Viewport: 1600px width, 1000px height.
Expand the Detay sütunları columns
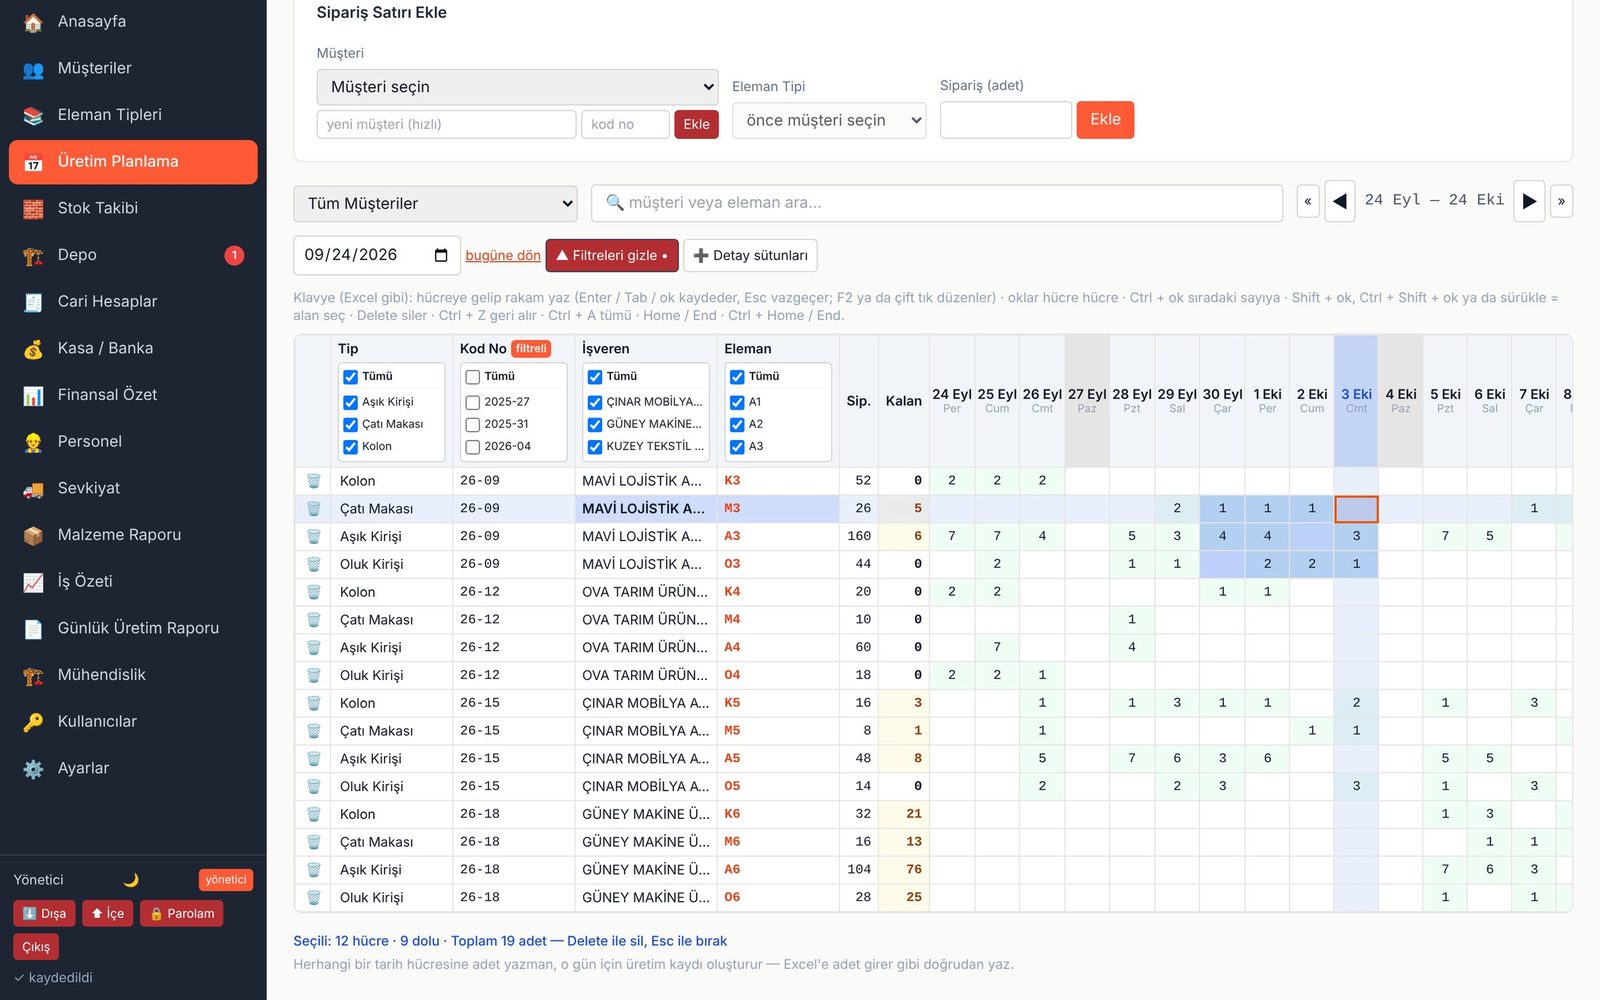(x=750, y=255)
